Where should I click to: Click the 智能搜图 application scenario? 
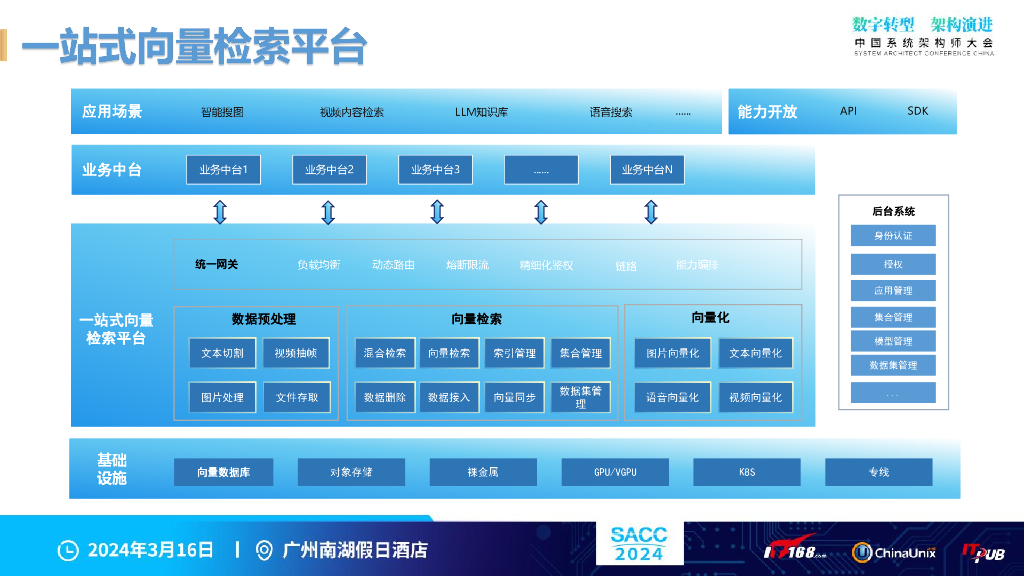coord(222,112)
